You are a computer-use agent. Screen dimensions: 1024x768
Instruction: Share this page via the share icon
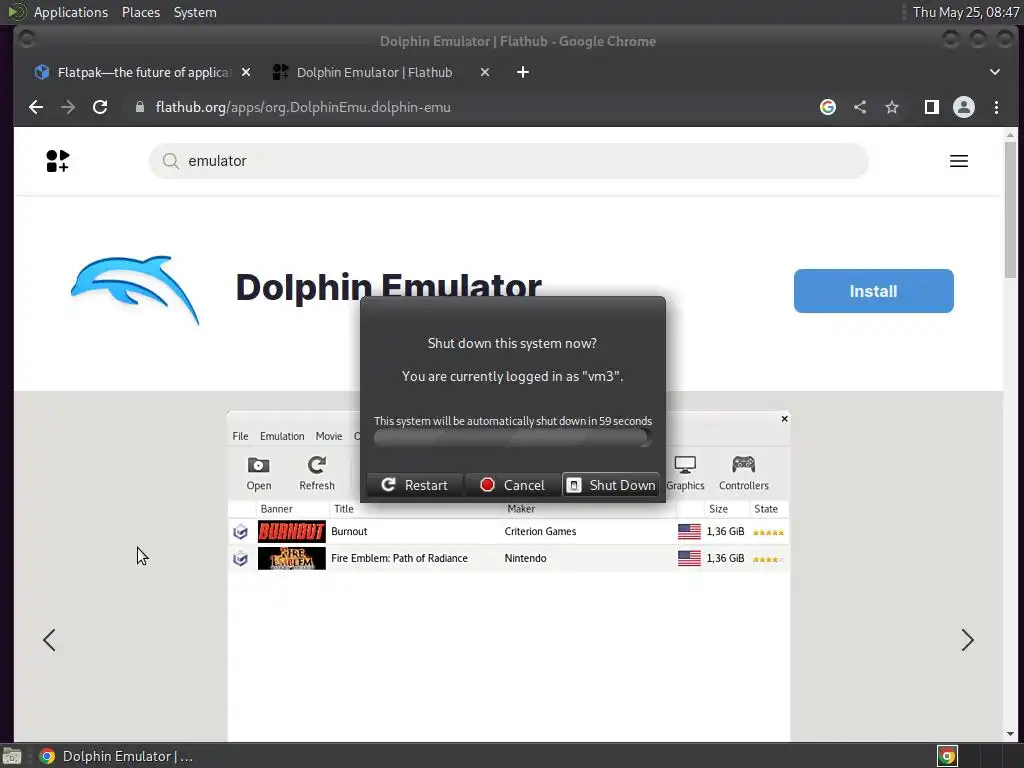point(860,107)
